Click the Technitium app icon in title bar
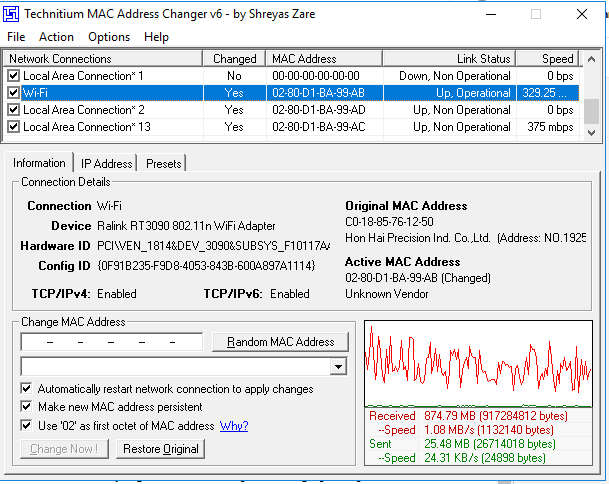Image resolution: width=609 pixels, height=484 pixels. click(x=11, y=14)
